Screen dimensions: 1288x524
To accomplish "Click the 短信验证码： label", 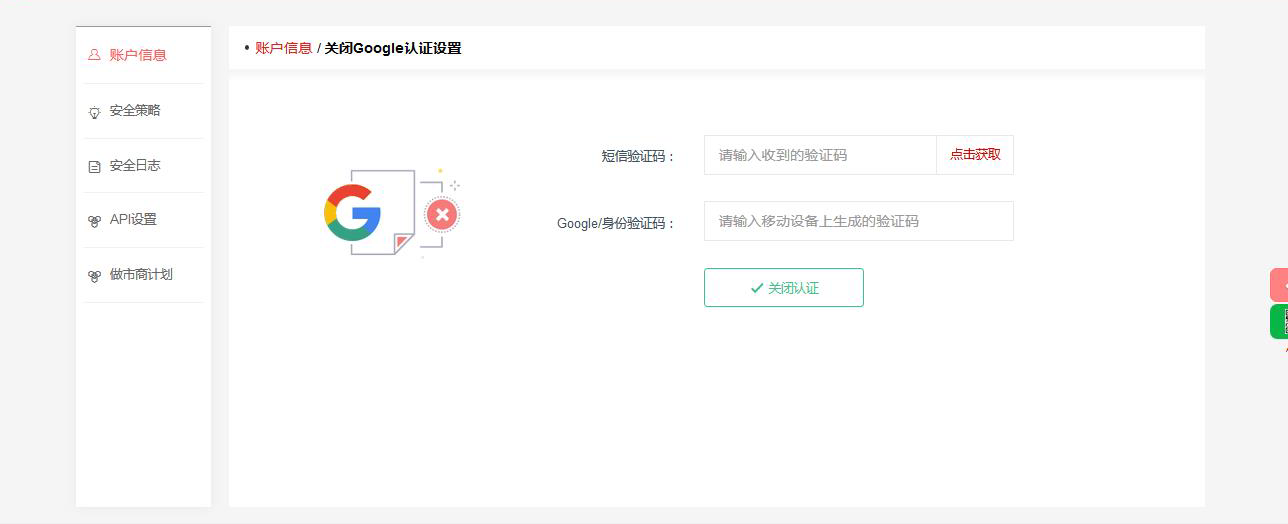I will 639,156.
